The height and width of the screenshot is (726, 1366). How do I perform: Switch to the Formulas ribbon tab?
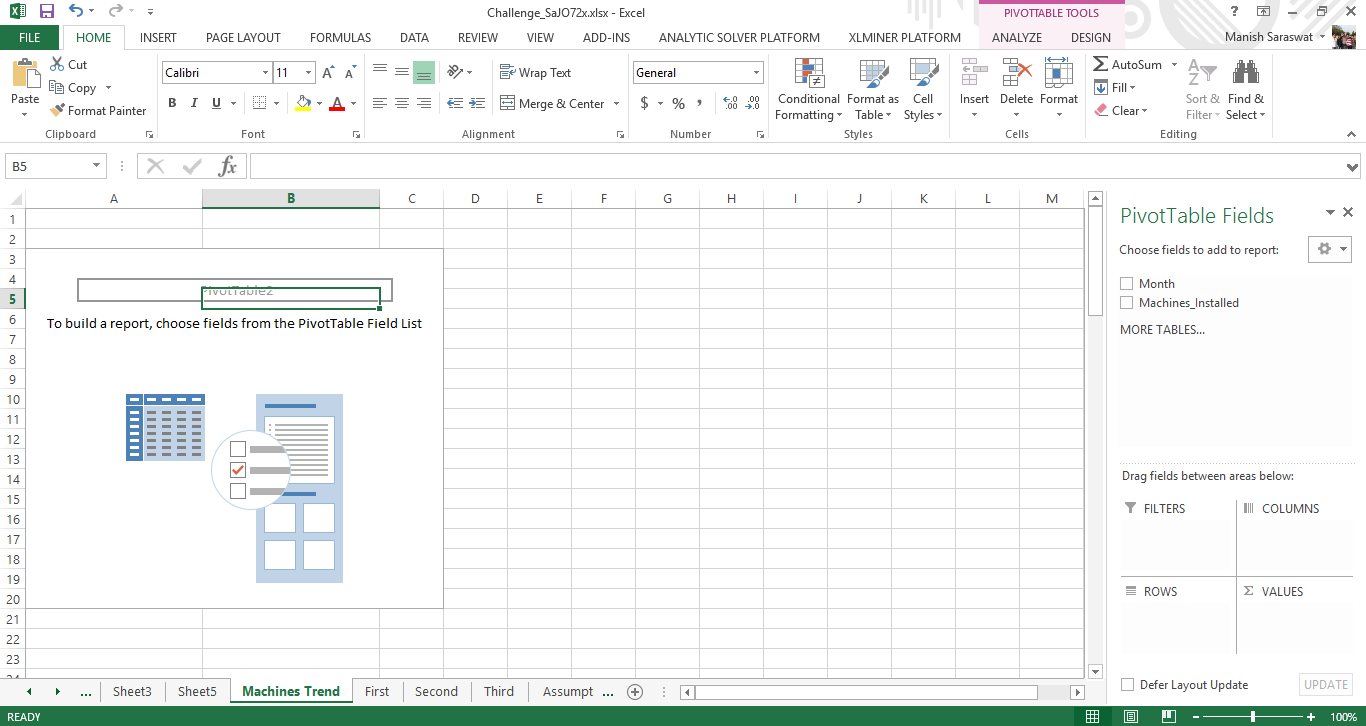(340, 38)
